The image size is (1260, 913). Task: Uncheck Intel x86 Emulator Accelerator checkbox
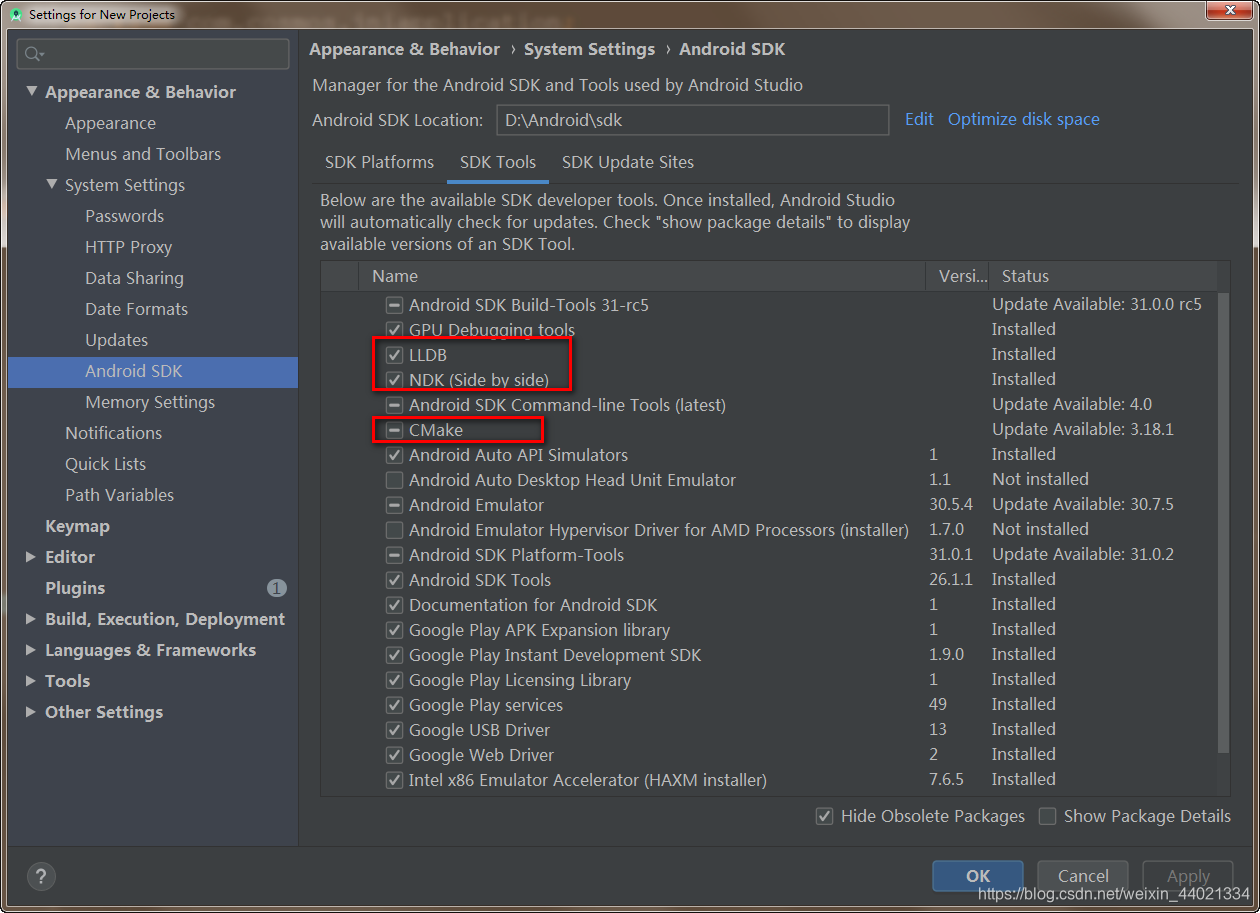(x=394, y=780)
